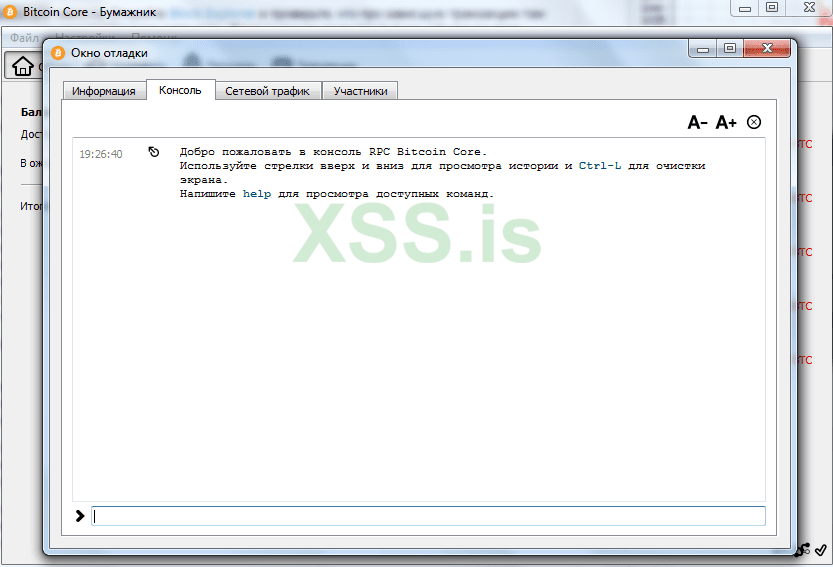
Task: Open the Информация tab
Action: coord(104,91)
